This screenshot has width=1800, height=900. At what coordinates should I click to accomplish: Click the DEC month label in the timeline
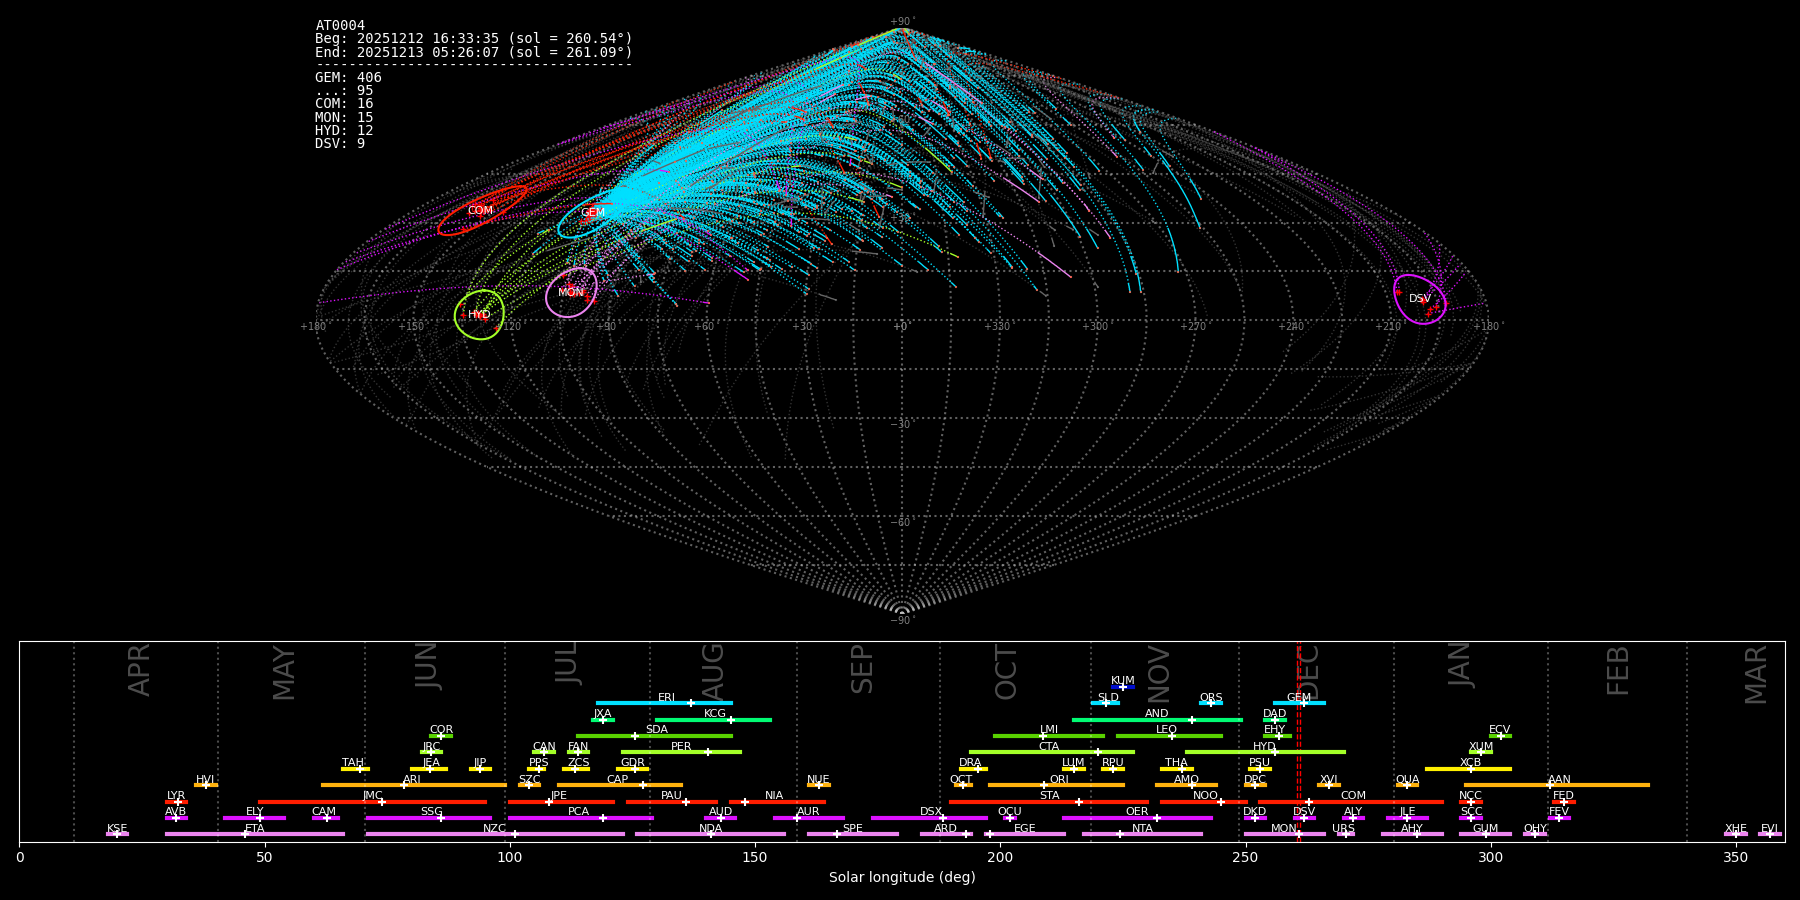(1309, 672)
